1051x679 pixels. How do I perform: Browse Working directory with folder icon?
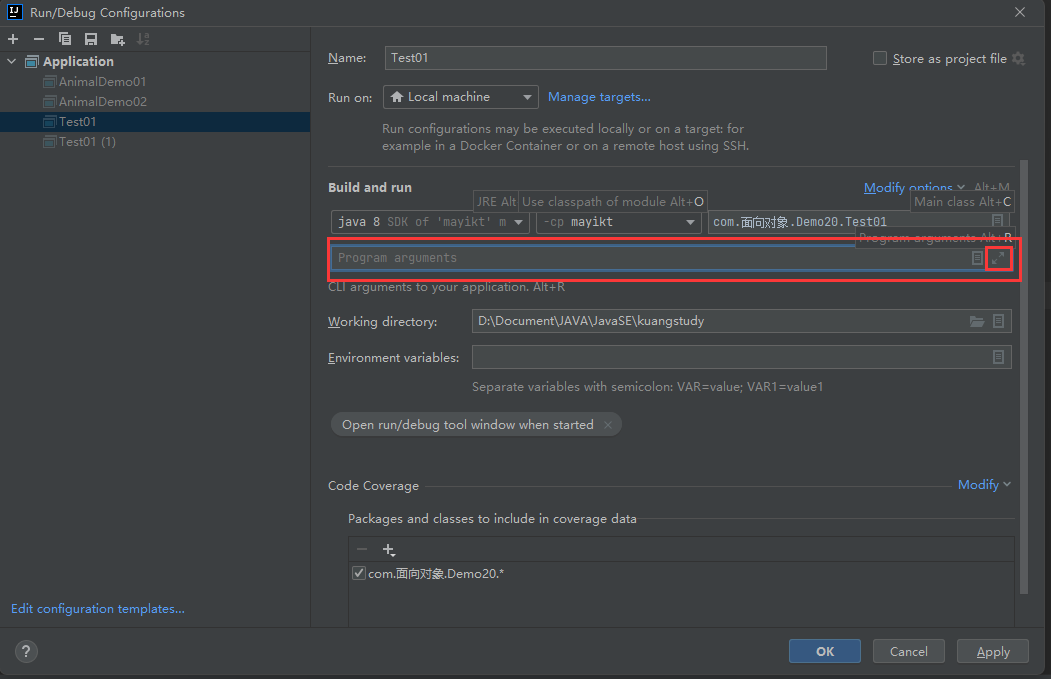click(x=977, y=322)
